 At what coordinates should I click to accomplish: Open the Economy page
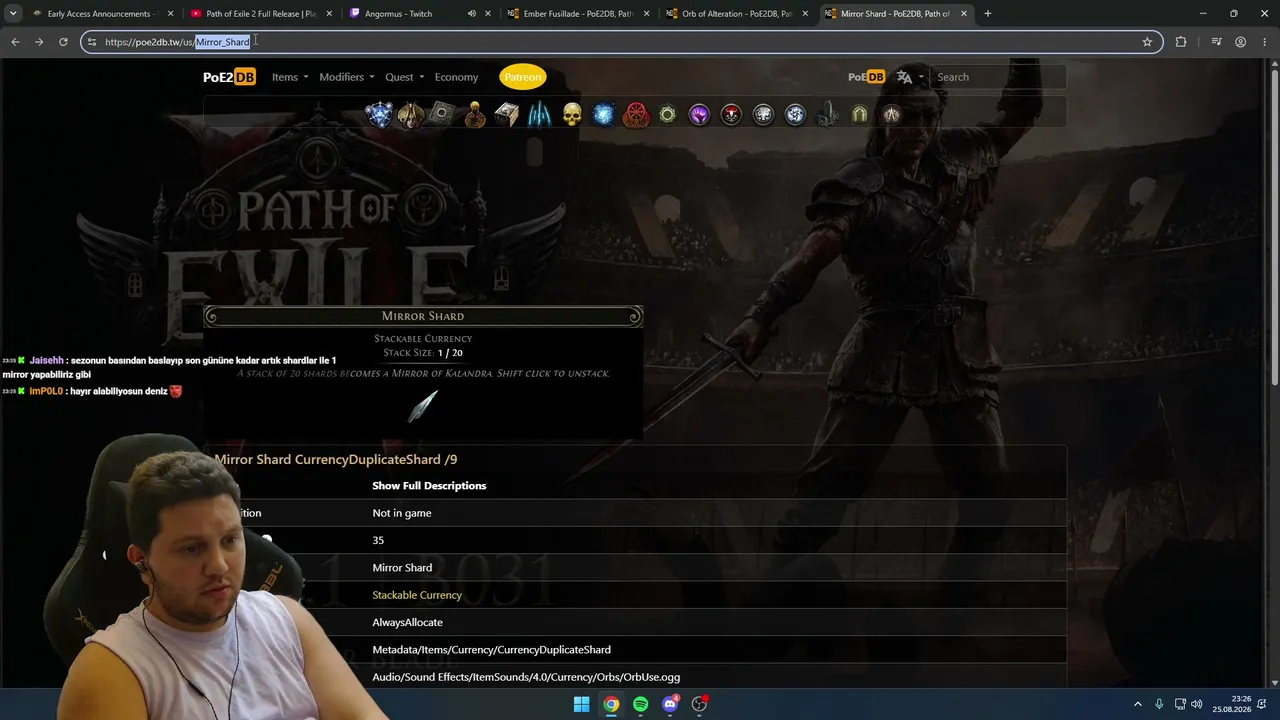coord(456,77)
